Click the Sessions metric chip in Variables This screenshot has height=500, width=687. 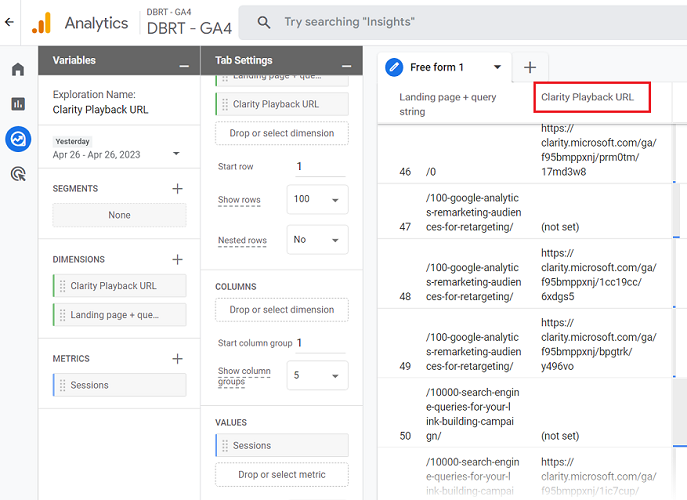pos(120,385)
